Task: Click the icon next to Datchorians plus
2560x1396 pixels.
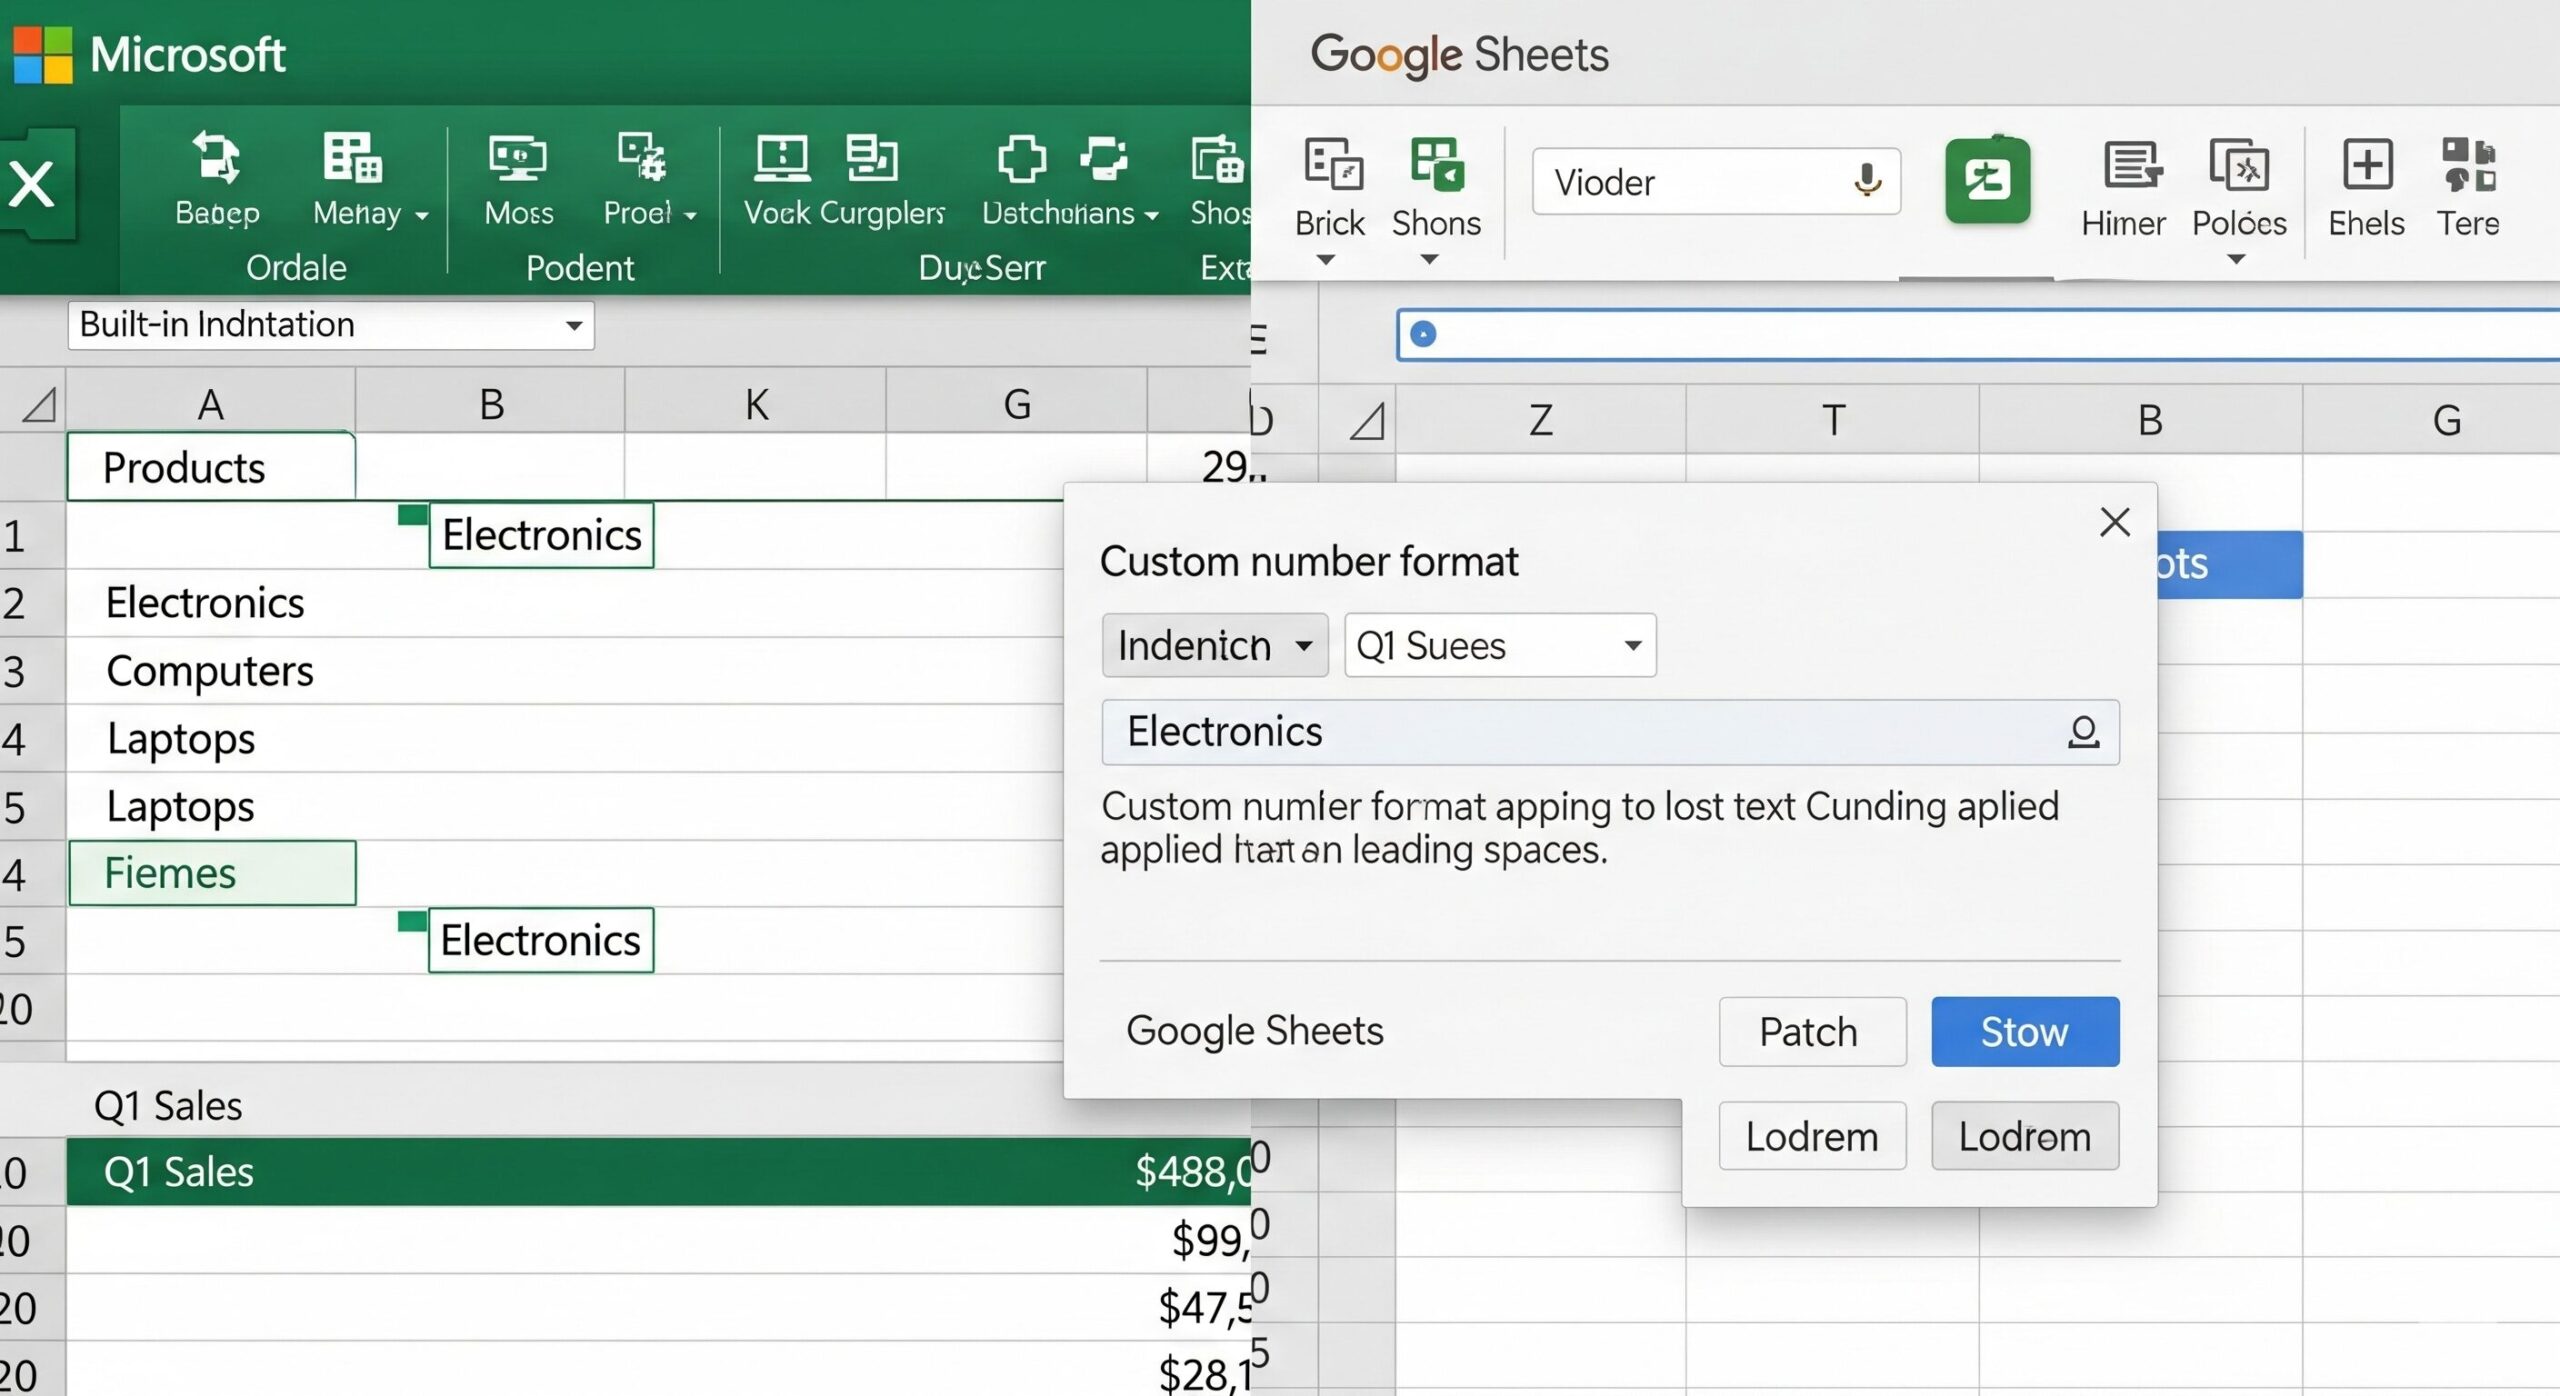Action: (x=1104, y=158)
